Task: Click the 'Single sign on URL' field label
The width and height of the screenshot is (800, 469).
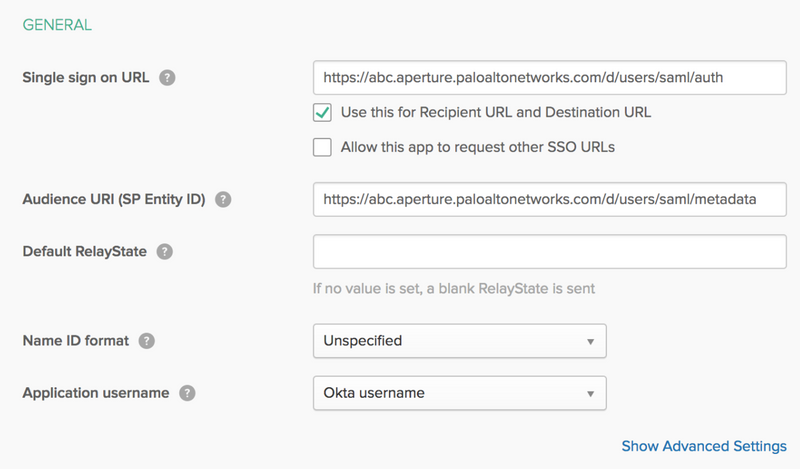Action: [86, 79]
